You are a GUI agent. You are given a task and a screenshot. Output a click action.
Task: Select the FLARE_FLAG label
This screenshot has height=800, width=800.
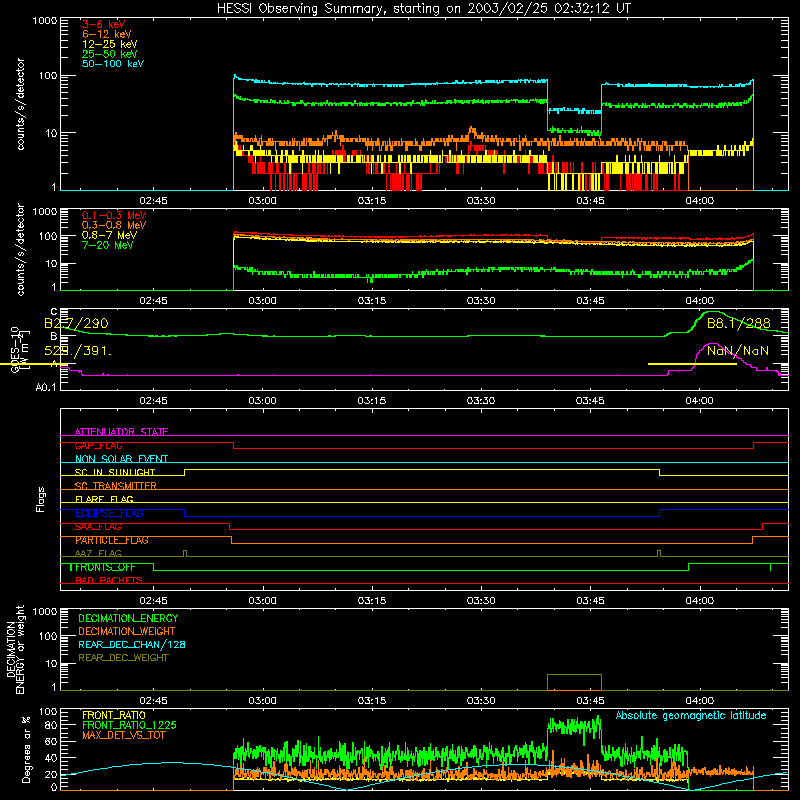[104, 499]
